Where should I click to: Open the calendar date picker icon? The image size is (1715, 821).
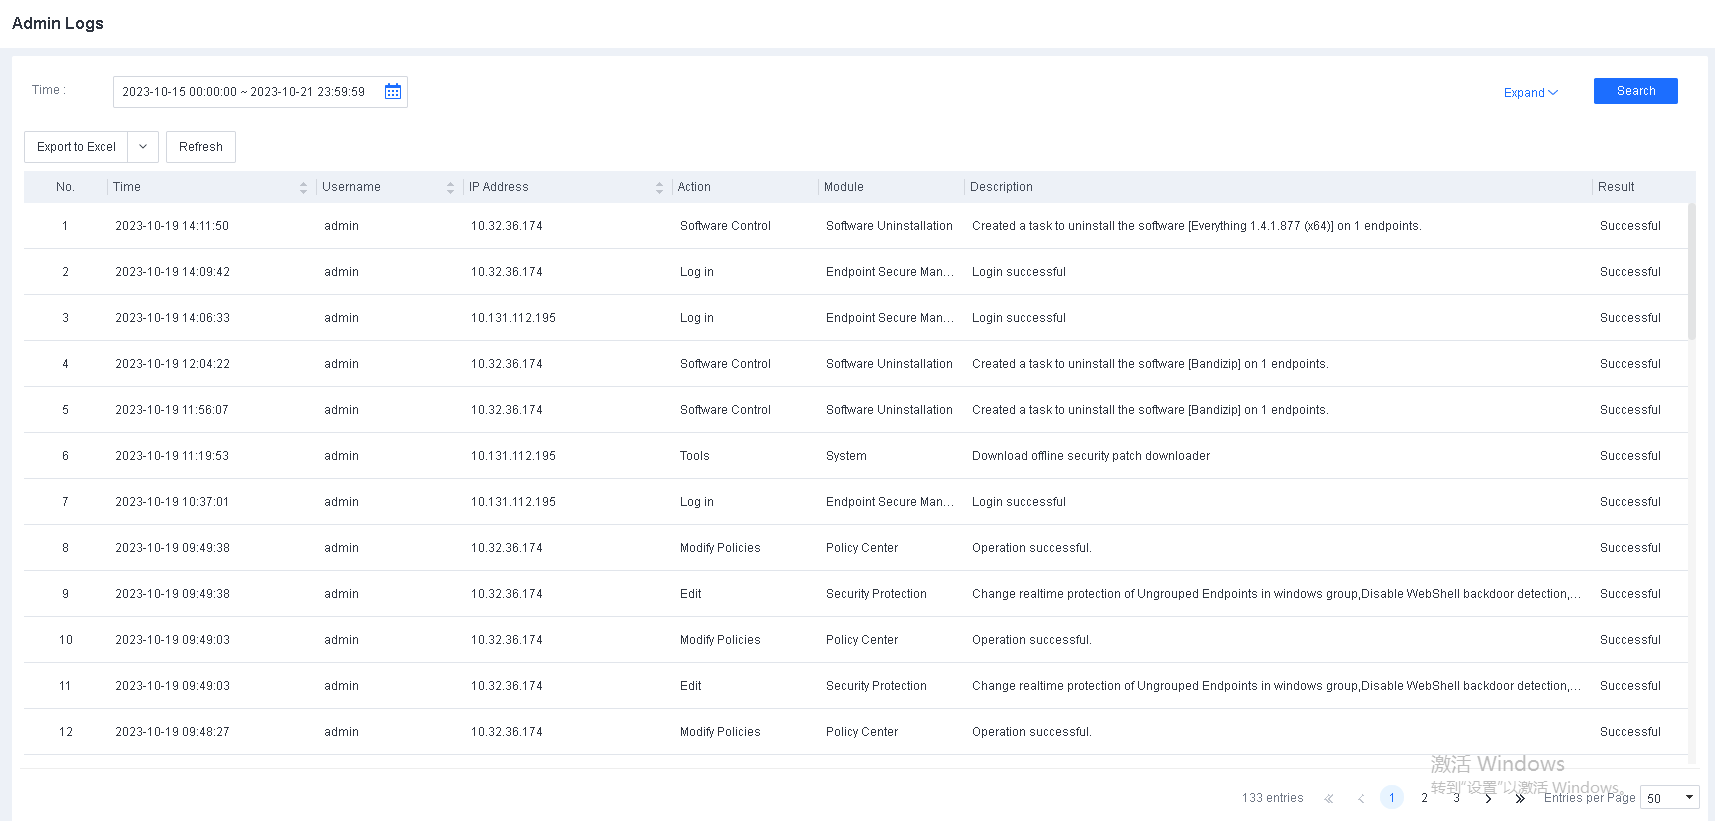[x=393, y=92]
